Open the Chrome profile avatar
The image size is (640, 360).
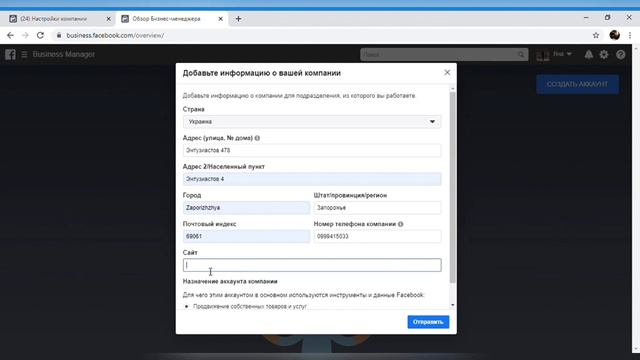pos(614,35)
